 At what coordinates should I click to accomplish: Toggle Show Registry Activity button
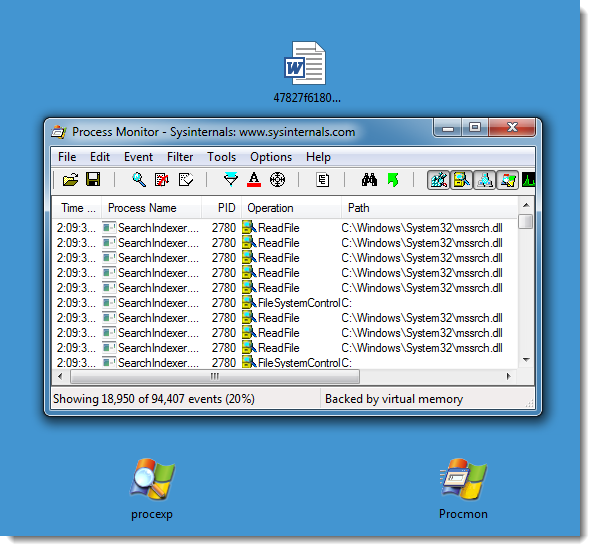coord(439,180)
